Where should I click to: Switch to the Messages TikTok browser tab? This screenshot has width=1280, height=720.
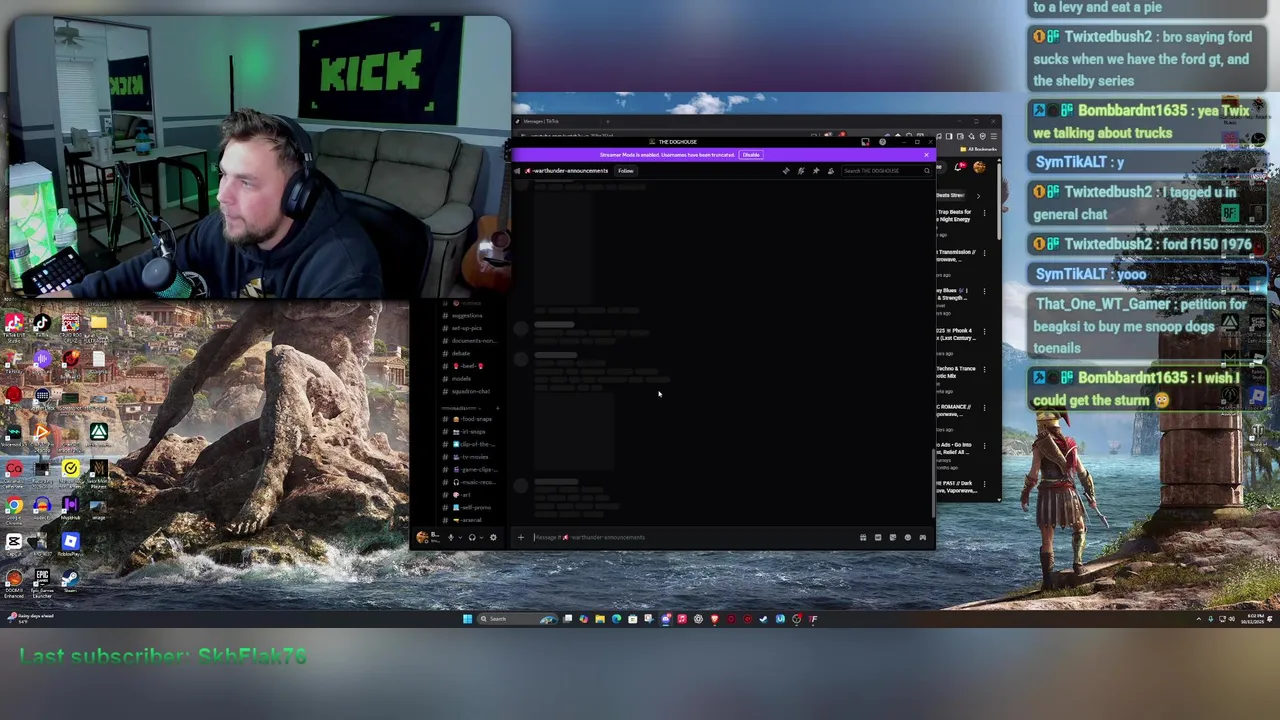(x=555, y=121)
